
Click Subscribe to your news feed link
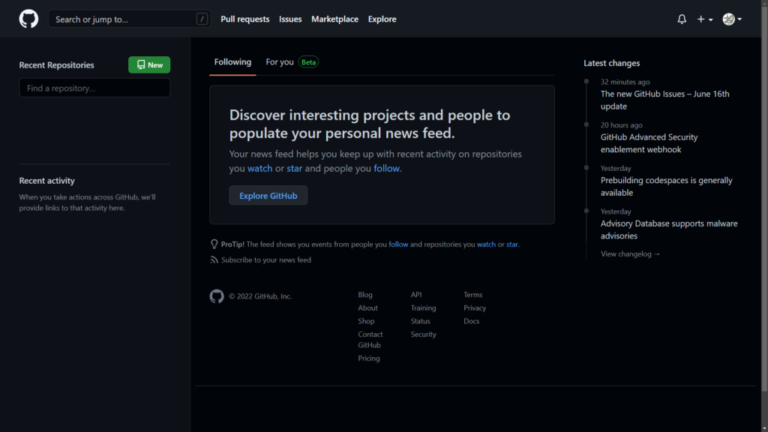266,260
